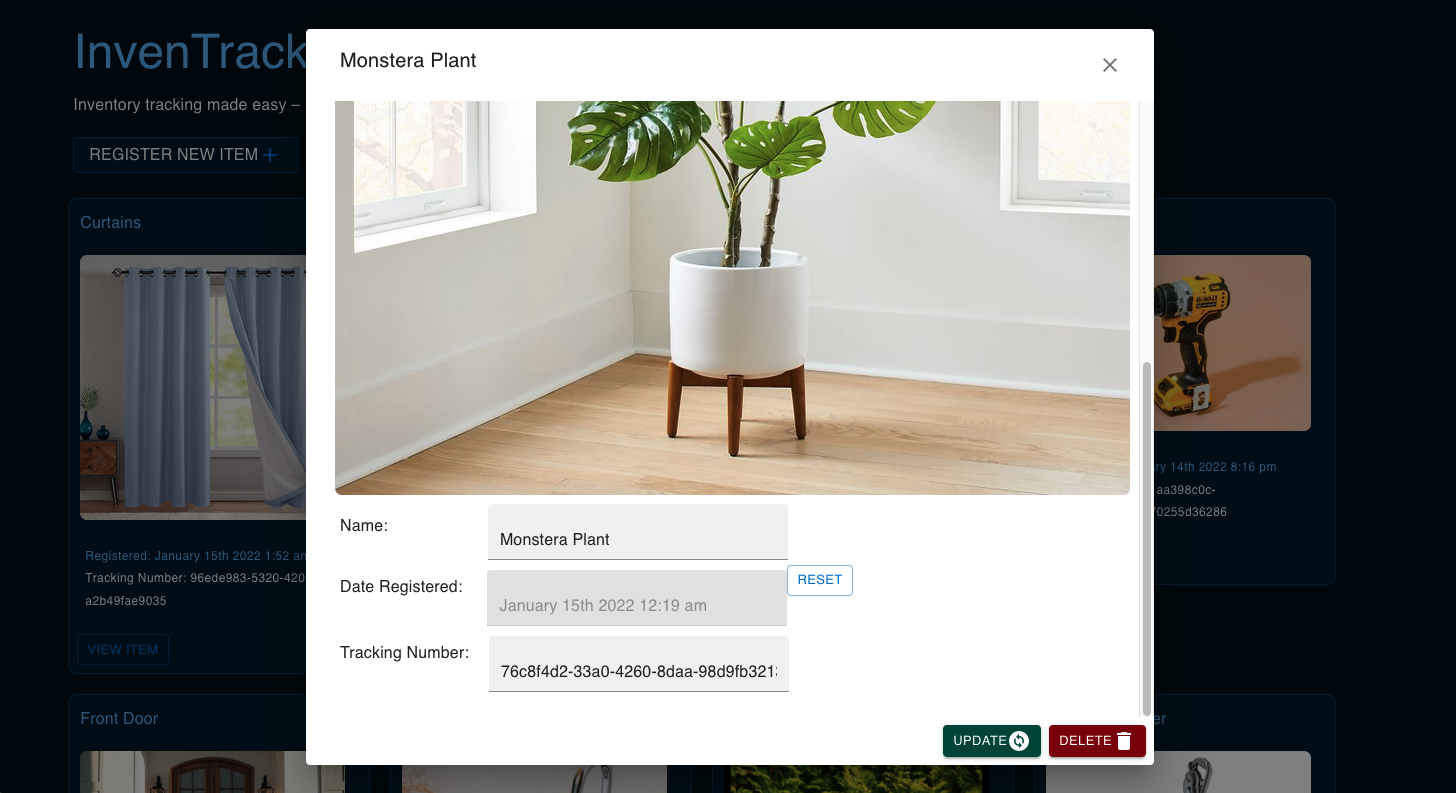Click the plus icon beside Register New Item

click(270, 155)
